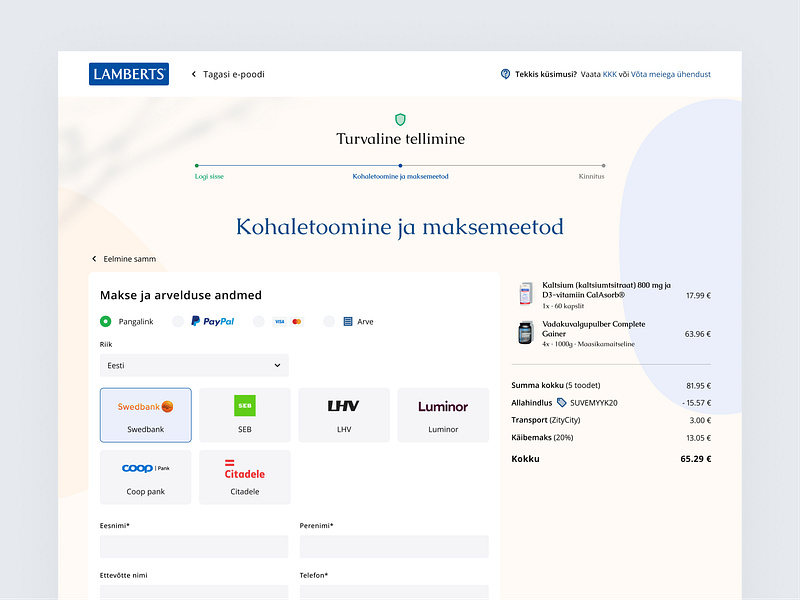Click the invoice Arve document icon
The image size is (800, 600).
point(348,321)
